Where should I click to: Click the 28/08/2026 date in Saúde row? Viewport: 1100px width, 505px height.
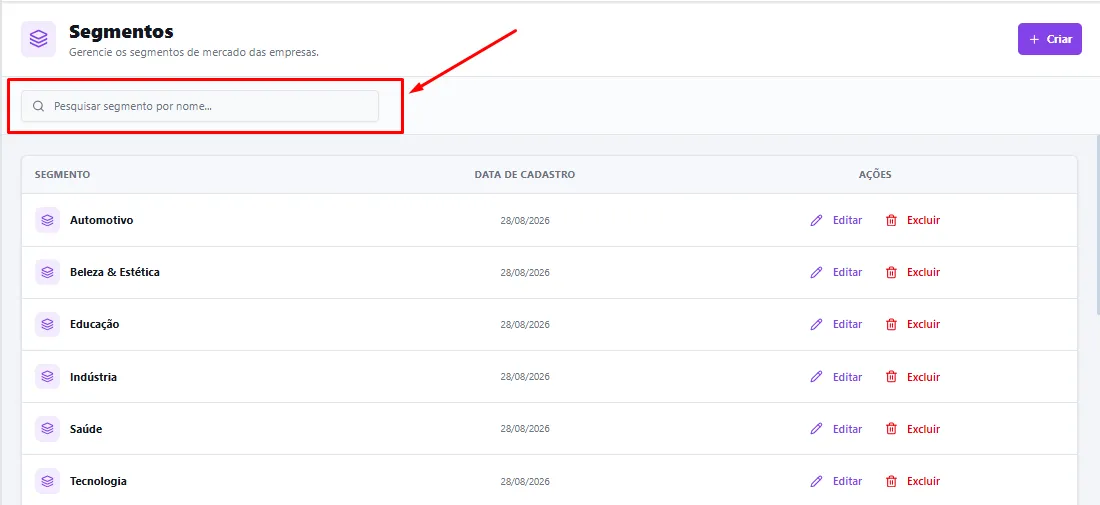click(x=525, y=429)
